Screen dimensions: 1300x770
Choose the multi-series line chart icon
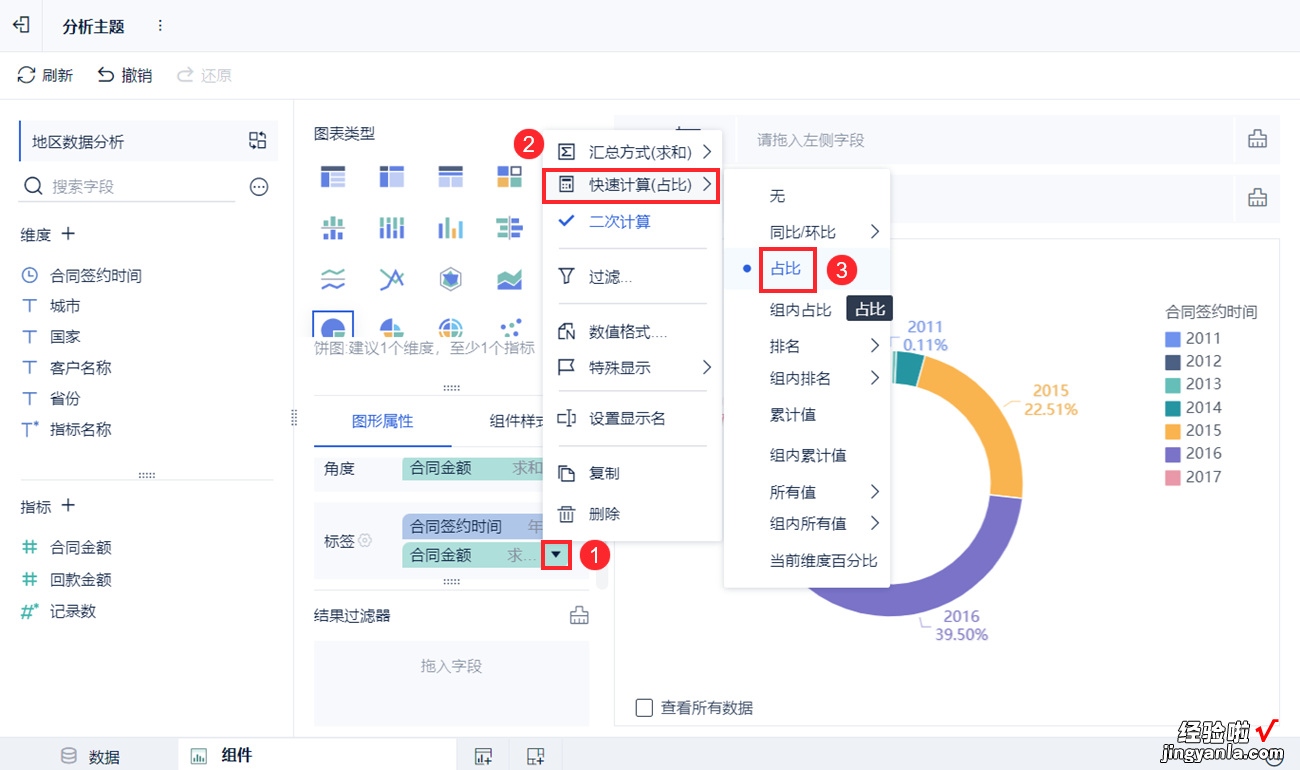click(x=391, y=278)
